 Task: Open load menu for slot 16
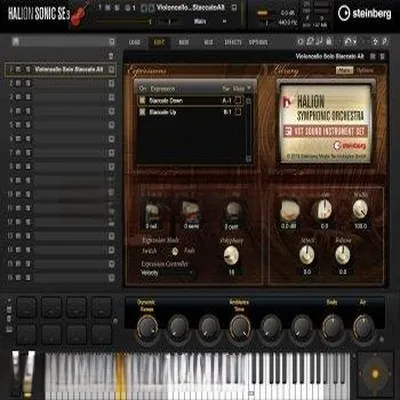pyautogui.click(x=112, y=277)
